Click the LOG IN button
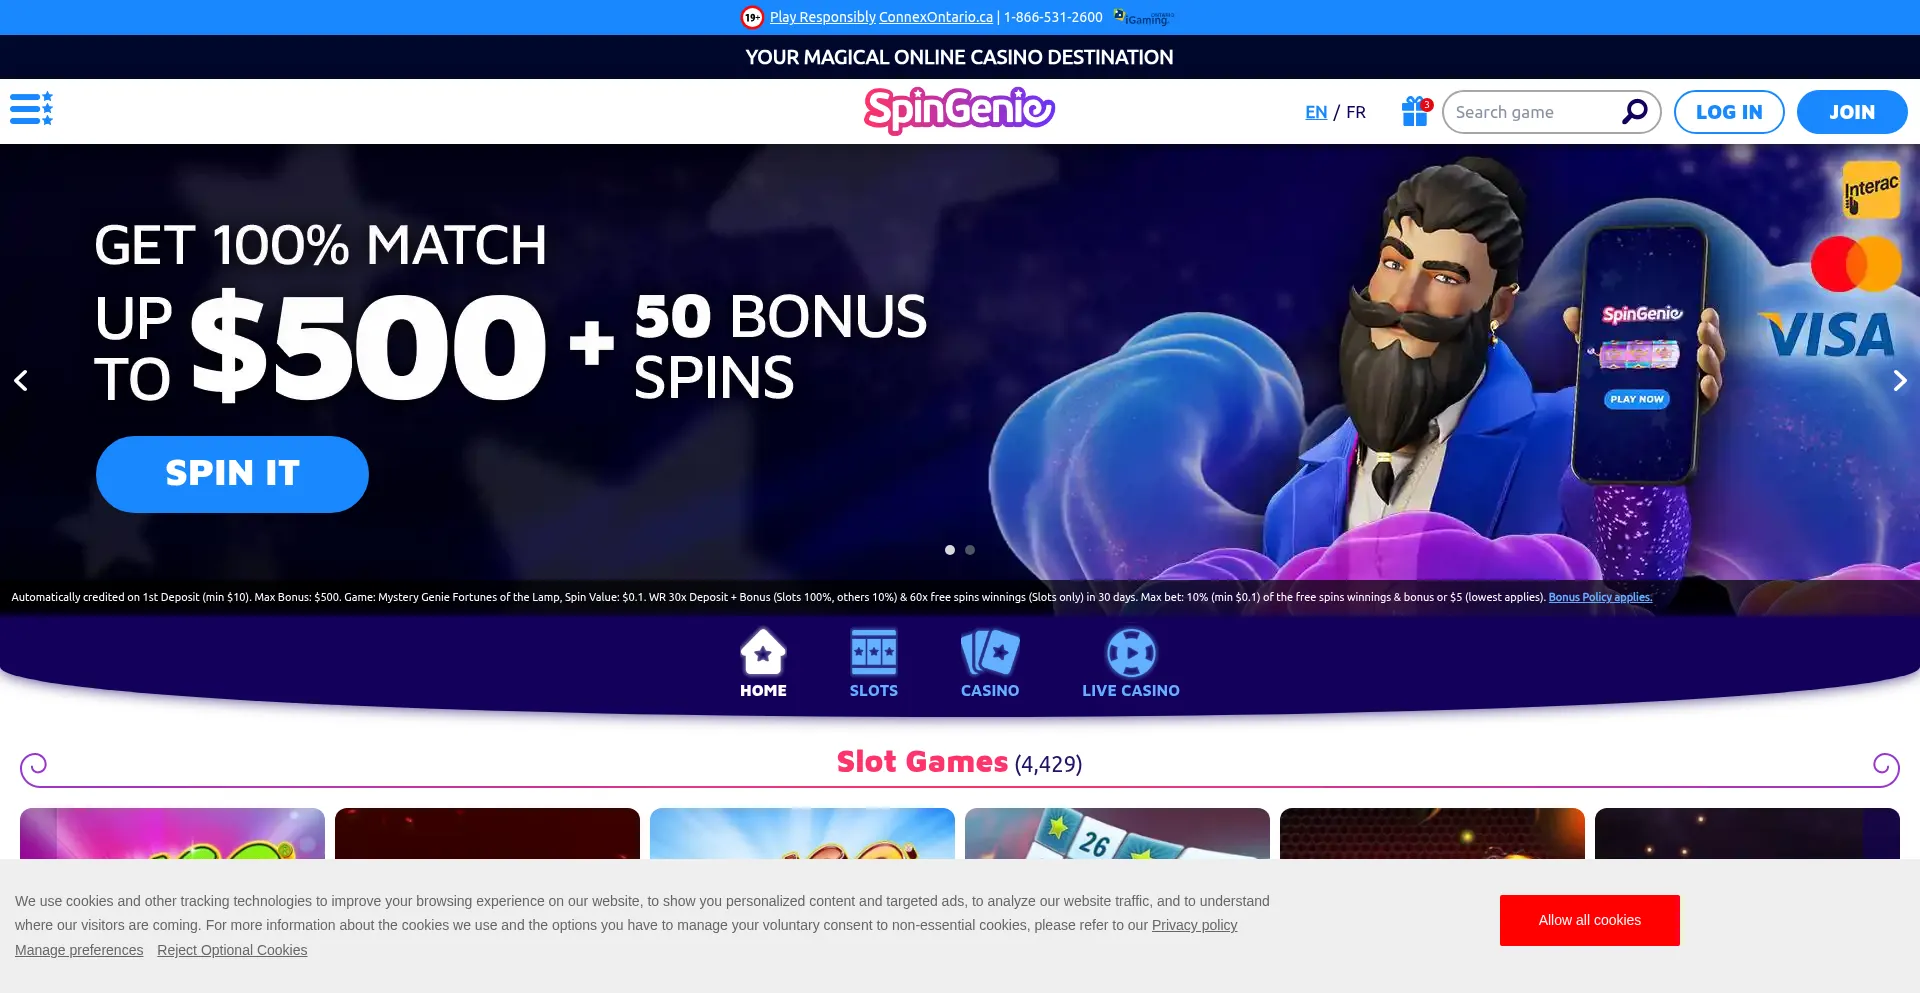This screenshot has width=1920, height=993. [x=1729, y=112]
